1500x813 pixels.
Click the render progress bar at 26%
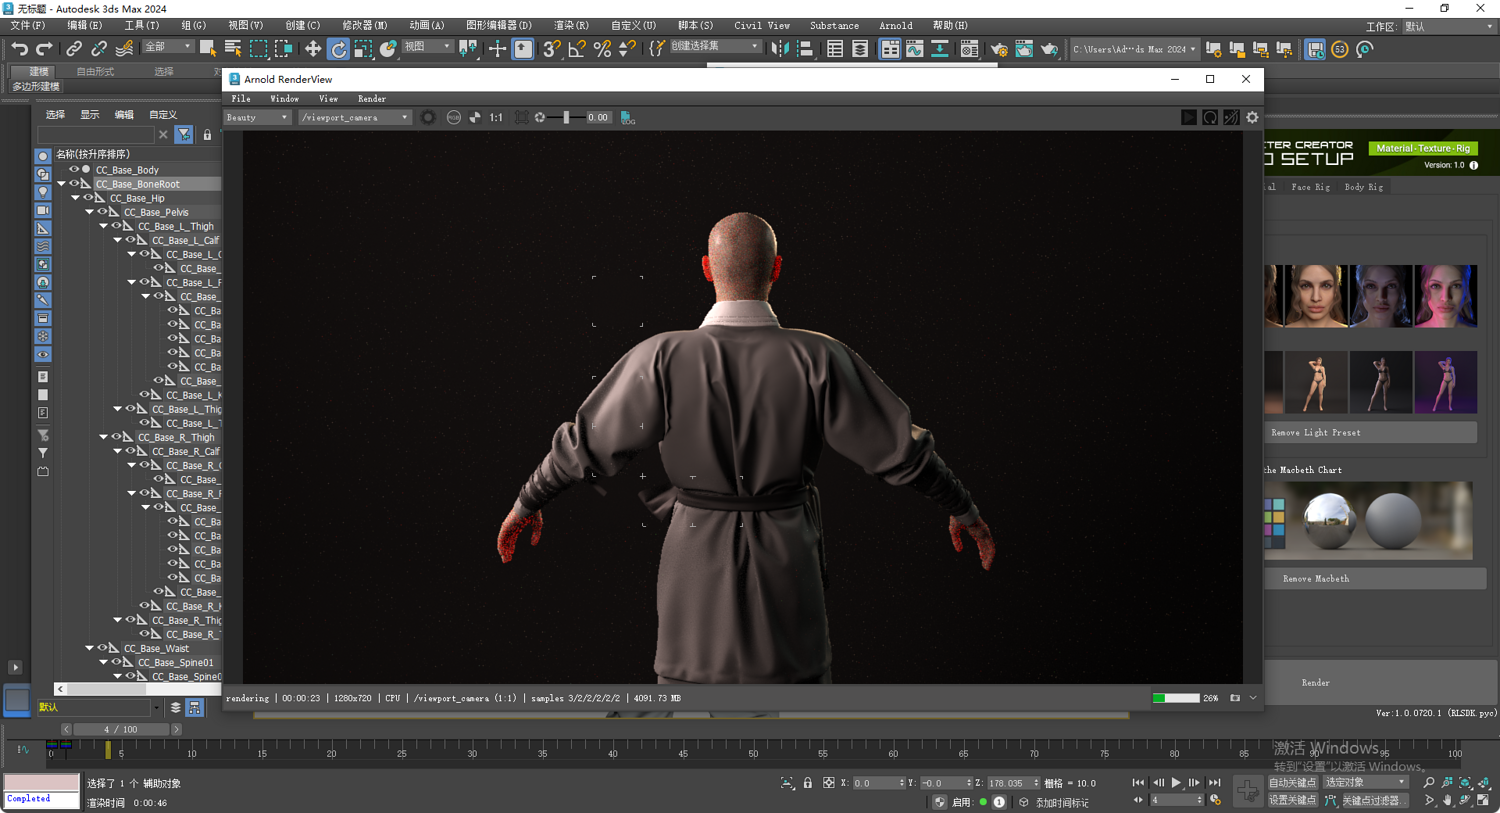coord(1176,698)
